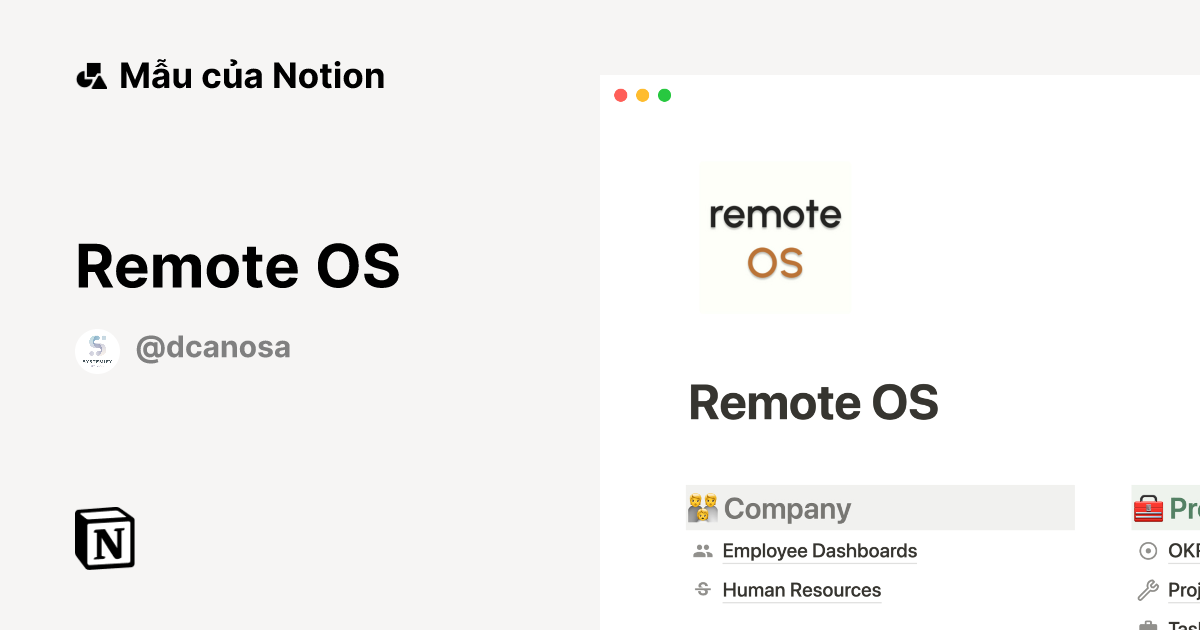This screenshot has height=630, width=1200.
Task: Click the chain link icon beside Human Resources
Action: 702,589
